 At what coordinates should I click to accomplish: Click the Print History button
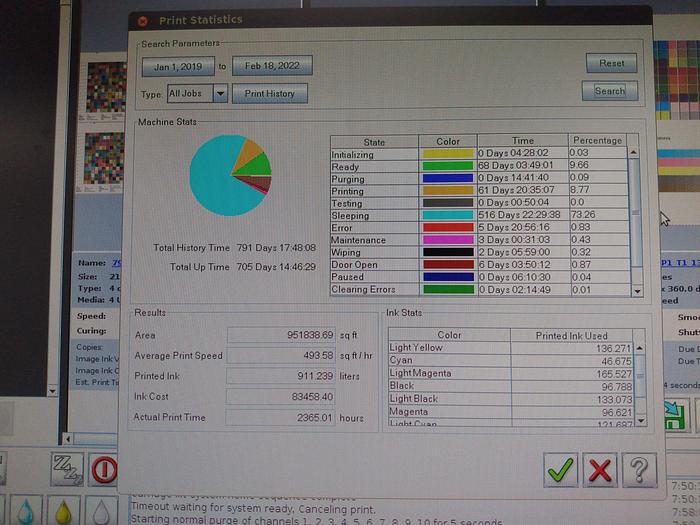click(x=270, y=94)
